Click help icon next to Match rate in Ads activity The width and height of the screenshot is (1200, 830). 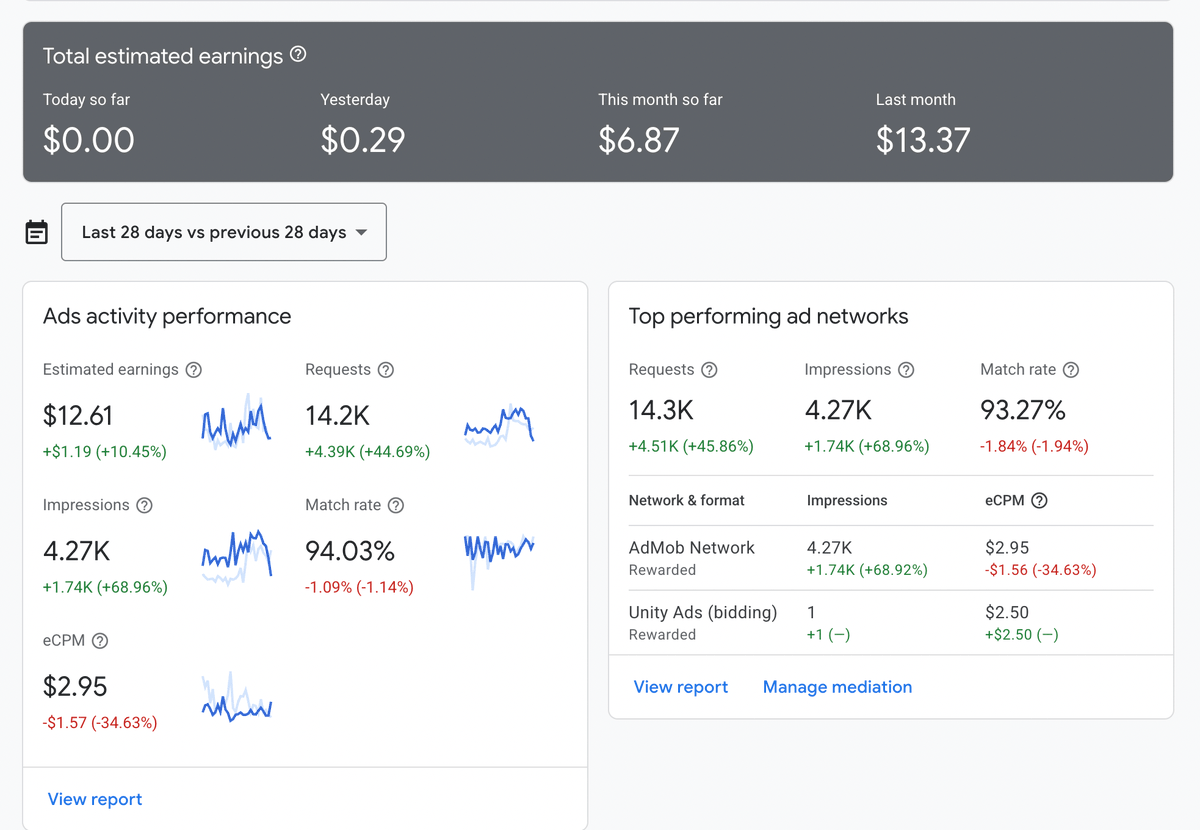click(x=396, y=505)
